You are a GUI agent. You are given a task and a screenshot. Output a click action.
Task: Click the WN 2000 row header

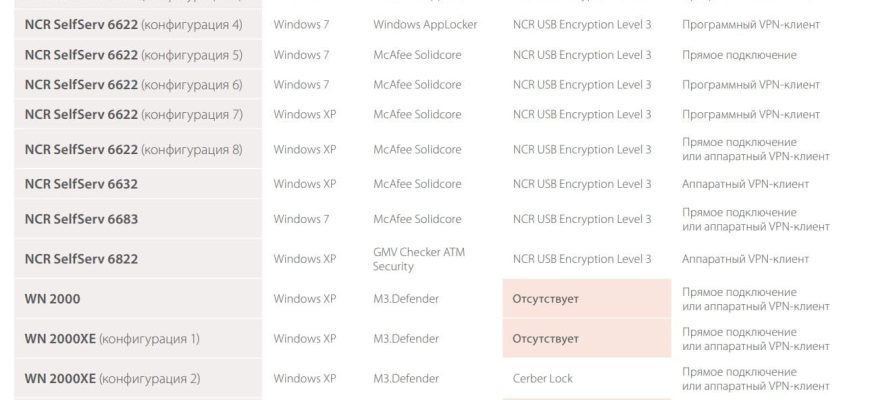[52, 299]
